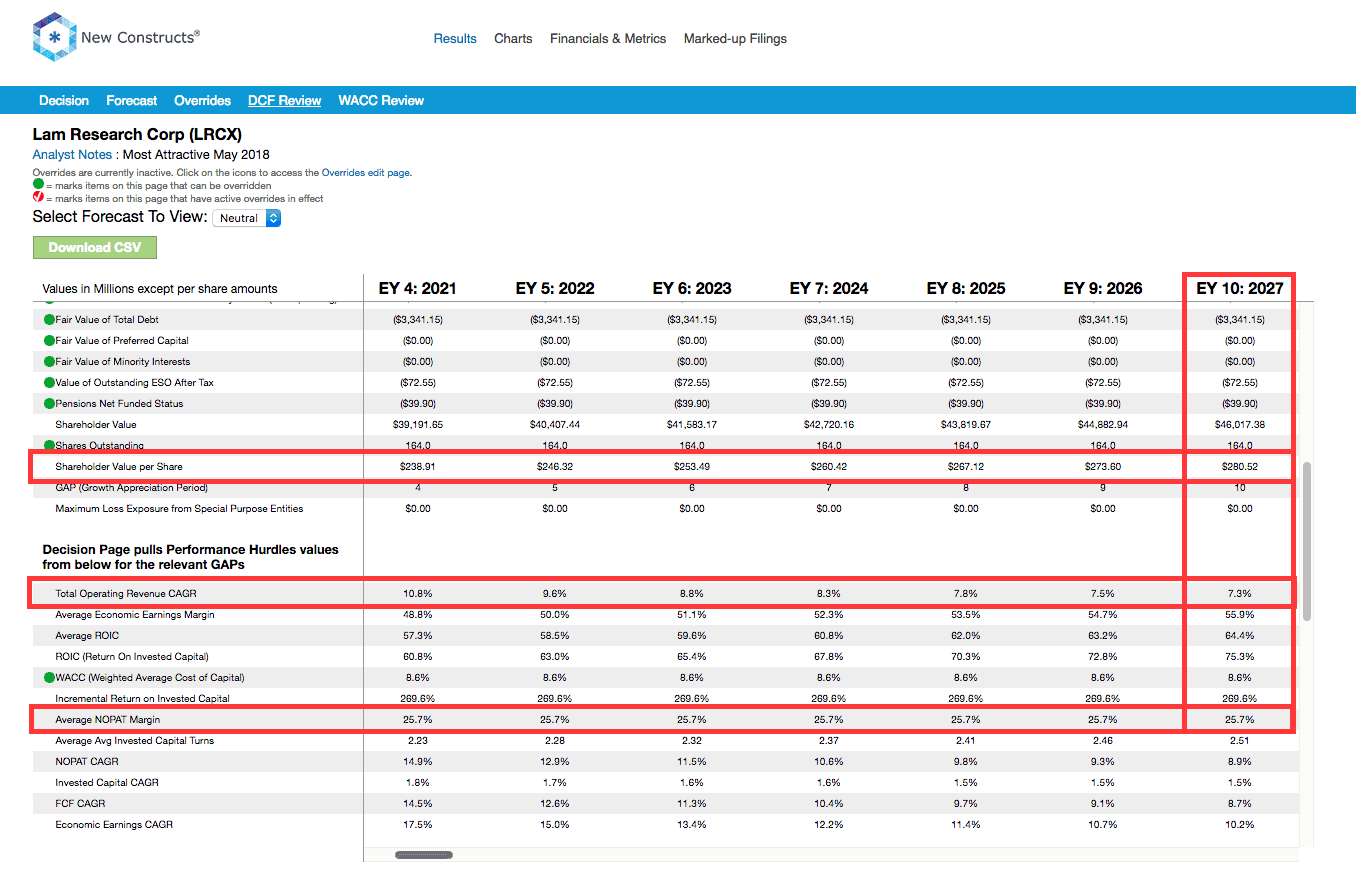Screen dimensions: 1356x891
Task: Click the horizontal scrollbar thumb under the table
Action: [424, 855]
